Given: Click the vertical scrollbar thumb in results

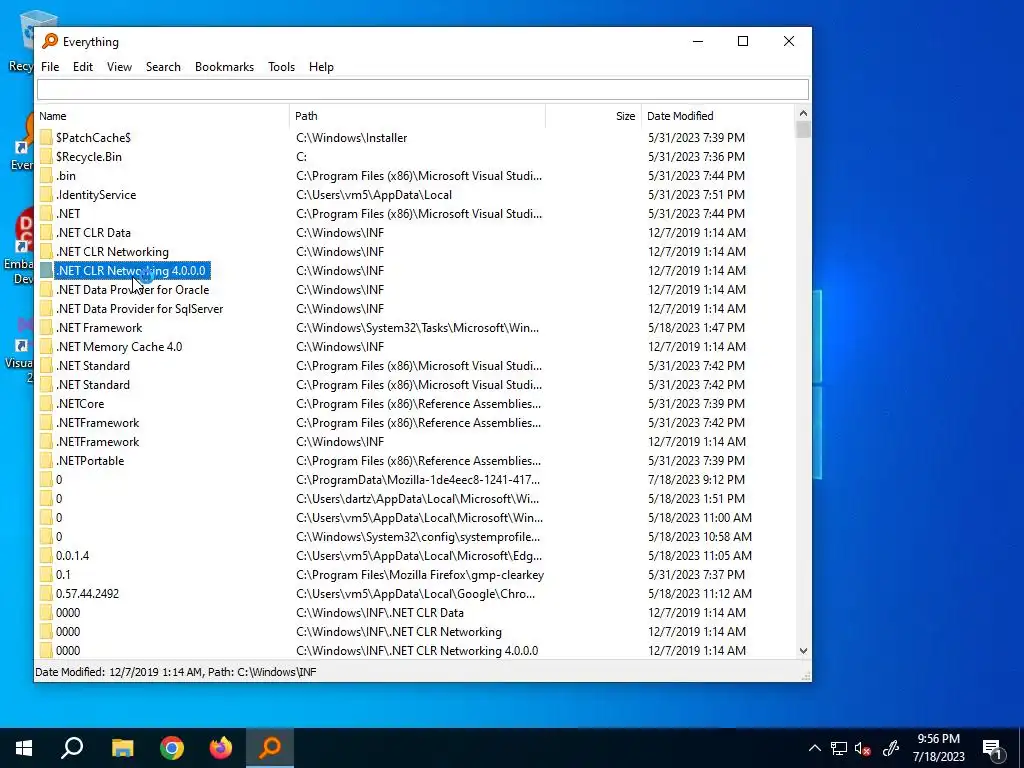Looking at the screenshot, I should point(803,129).
